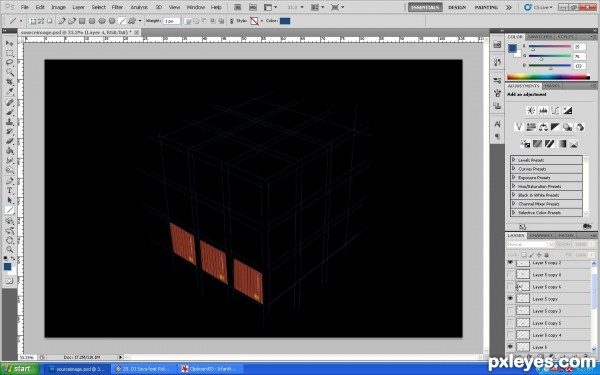Click the red R channel slider
The image size is (600, 375).
click(x=550, y=47)
